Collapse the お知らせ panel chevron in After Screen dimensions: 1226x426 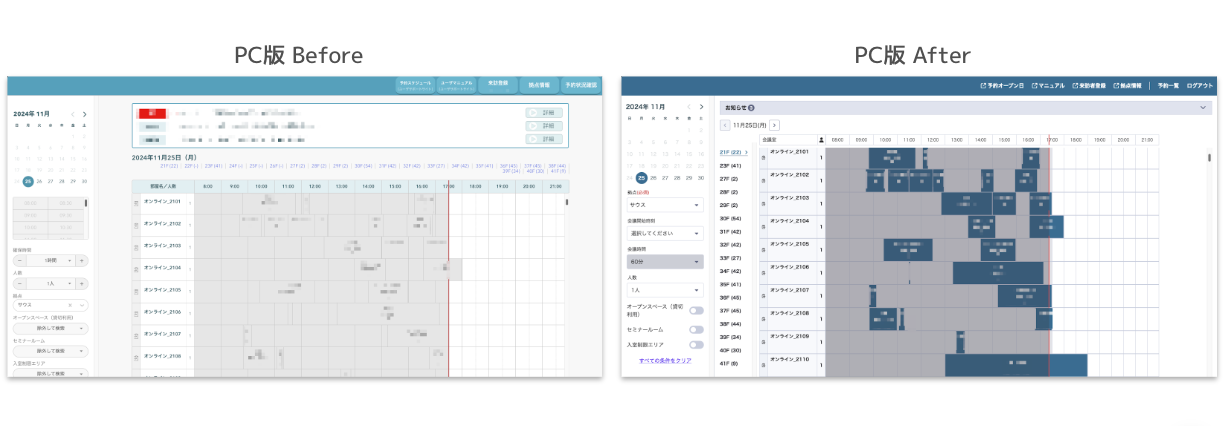pyautogui.click(x=1203, y=106)
